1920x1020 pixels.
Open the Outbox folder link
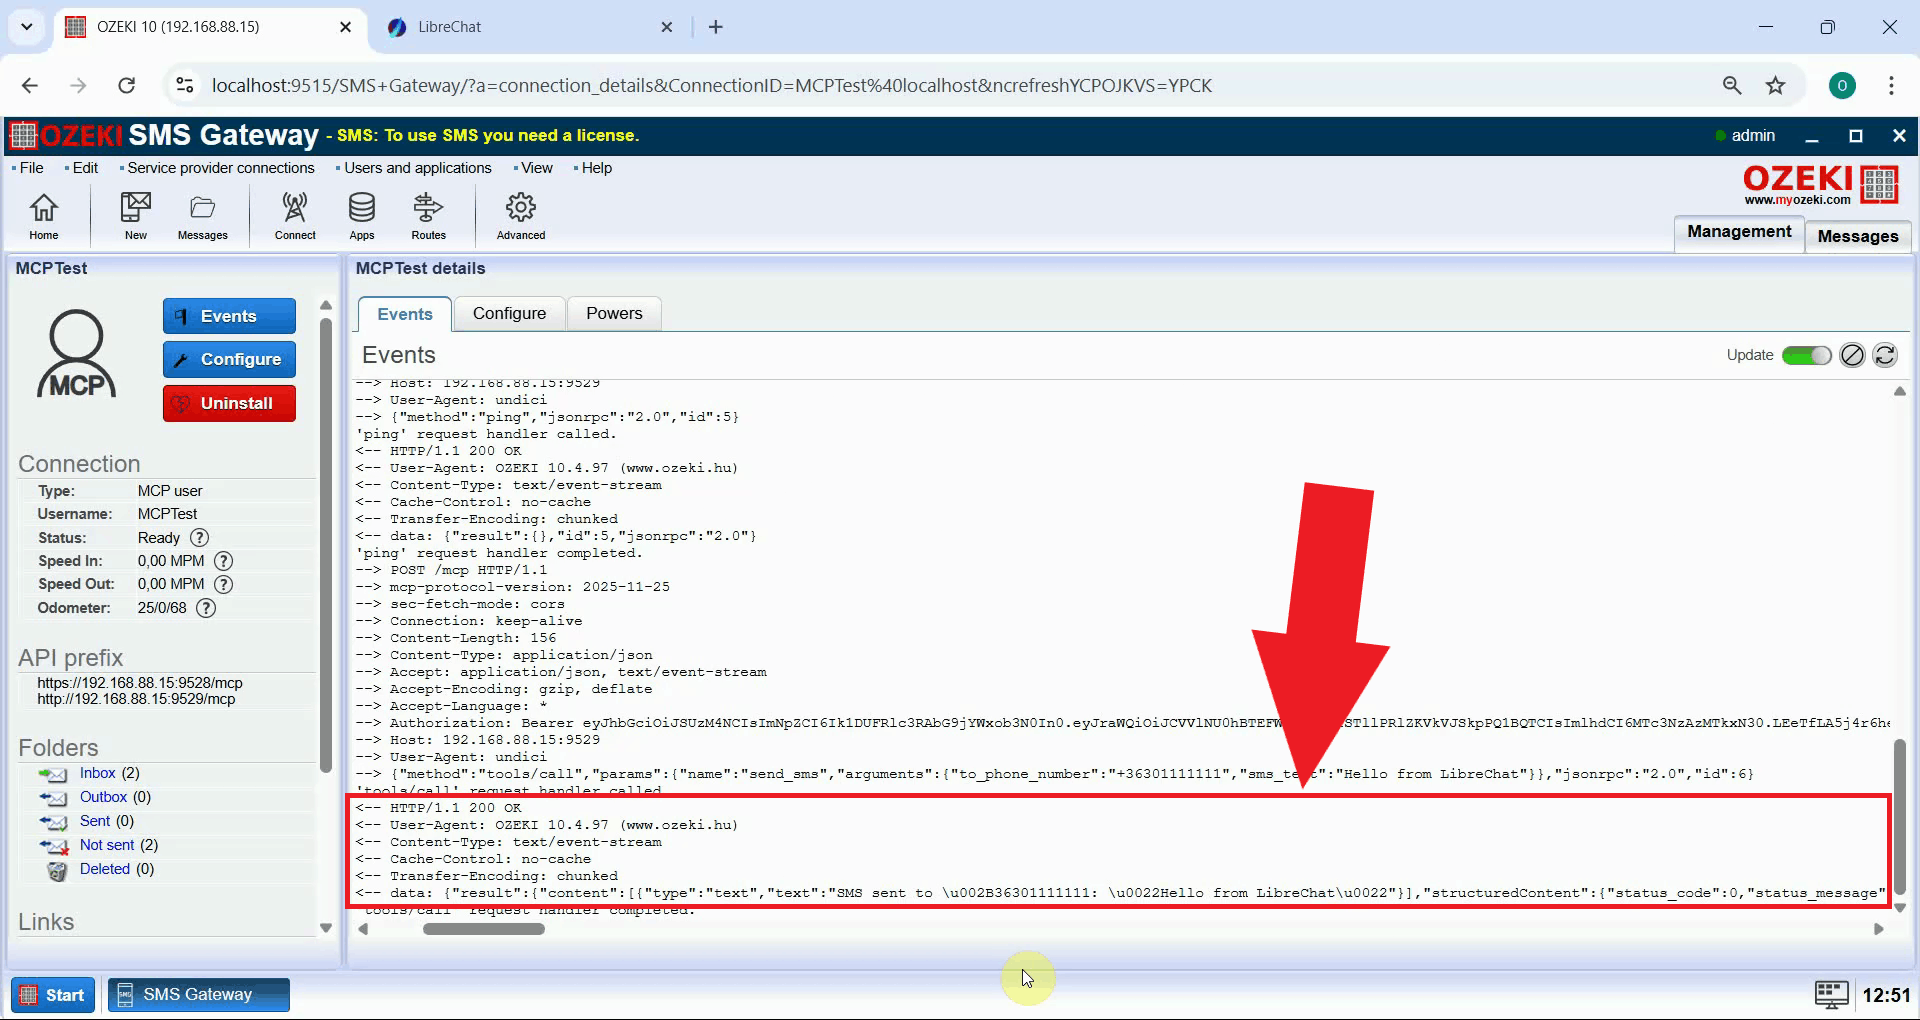point(103,797)
